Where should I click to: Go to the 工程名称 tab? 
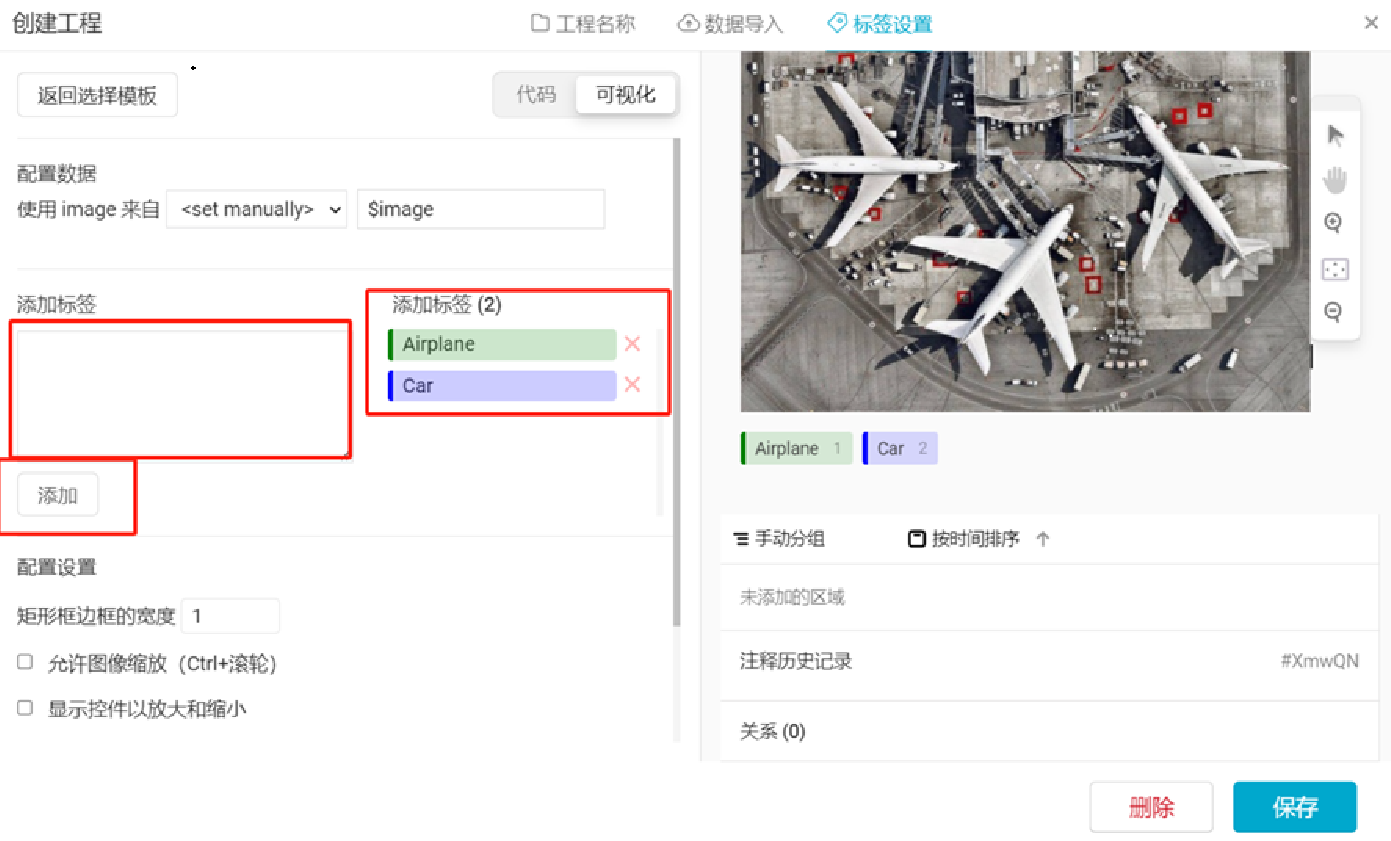click(583, 24)
